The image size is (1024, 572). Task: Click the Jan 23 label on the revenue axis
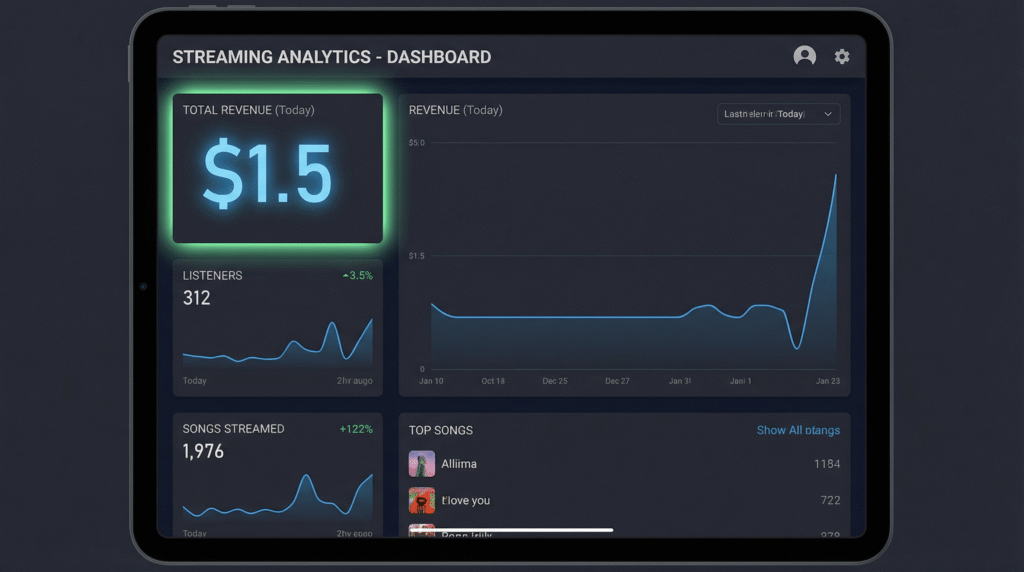(x=827, y=381)
